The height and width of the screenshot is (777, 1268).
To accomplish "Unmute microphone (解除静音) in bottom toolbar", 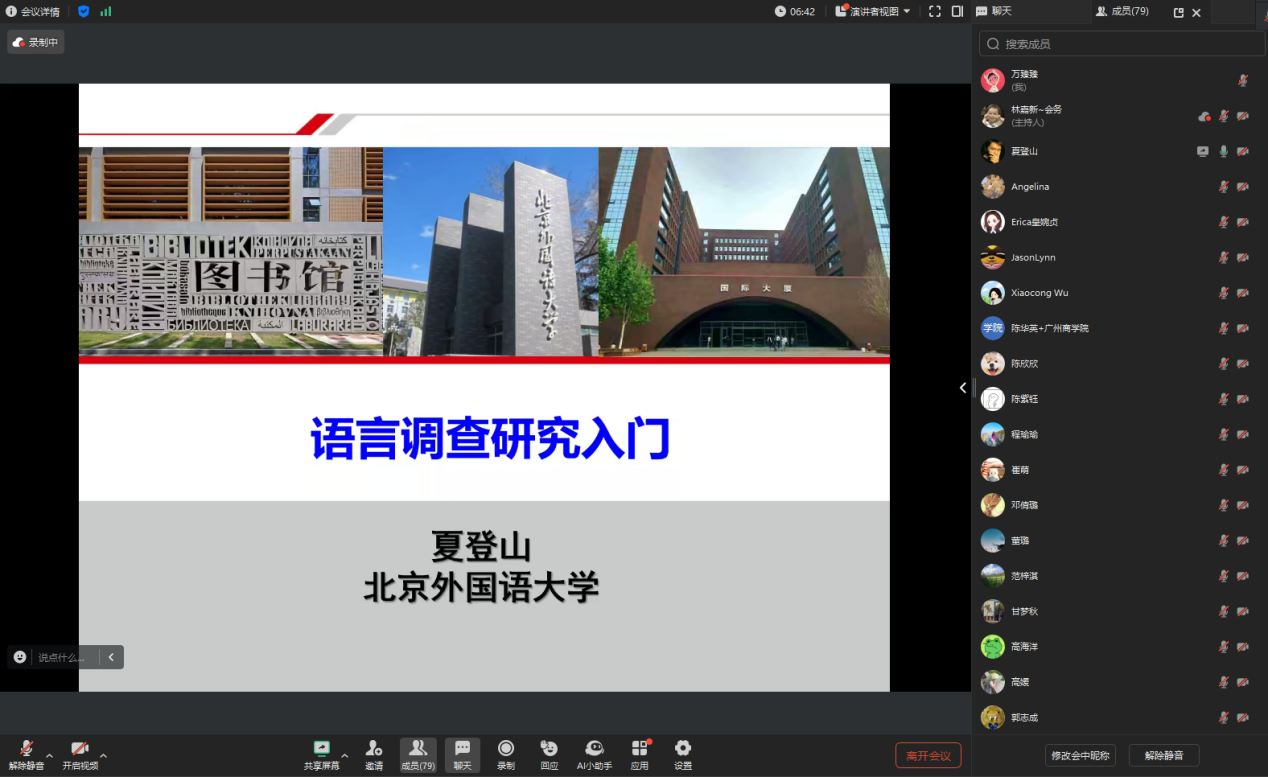I will click(26, 754).
